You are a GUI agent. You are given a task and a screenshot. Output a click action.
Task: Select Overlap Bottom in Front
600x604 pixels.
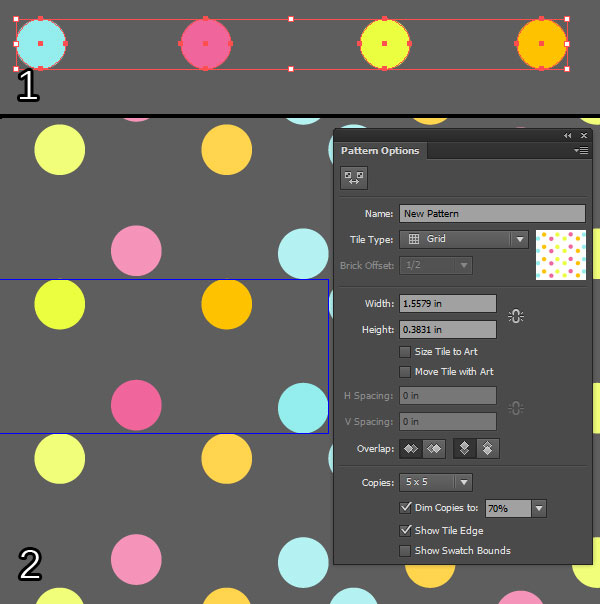click(488, 449)
